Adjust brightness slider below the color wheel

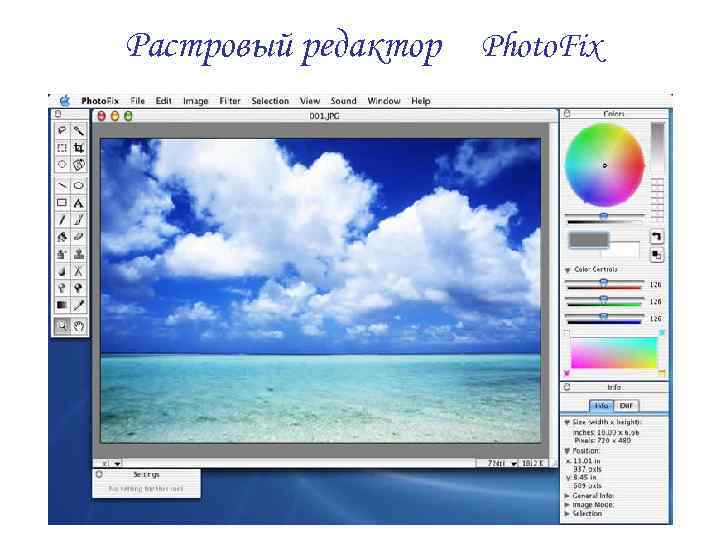pyautogui.click(x=604, y=218)
